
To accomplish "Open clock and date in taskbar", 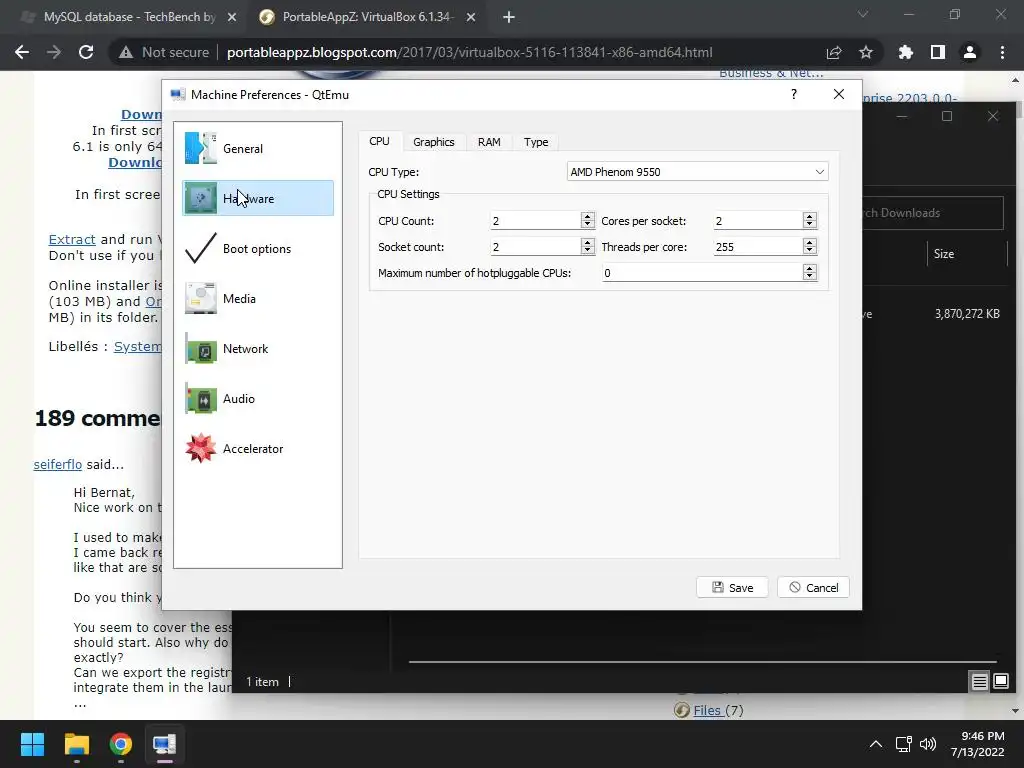I will tap(978, 744).
